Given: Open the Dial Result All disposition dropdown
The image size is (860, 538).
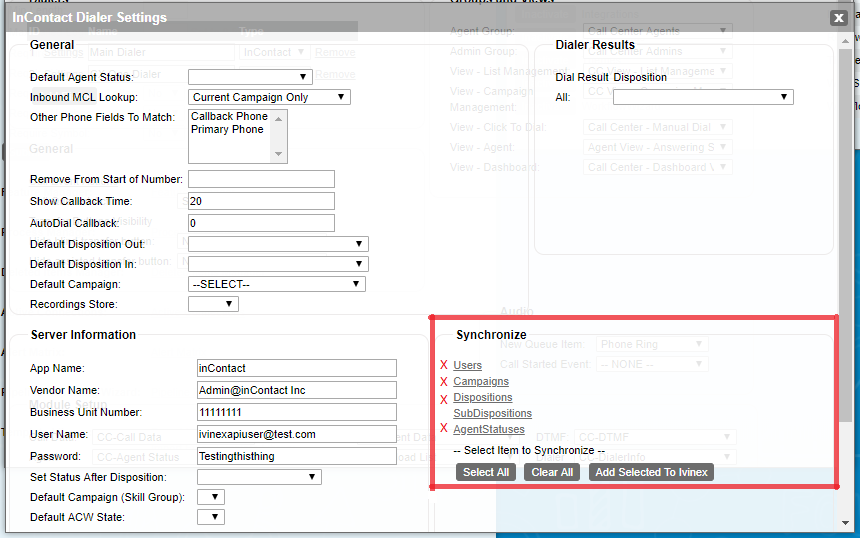Looking at the screenshot, I should (703, 97).
